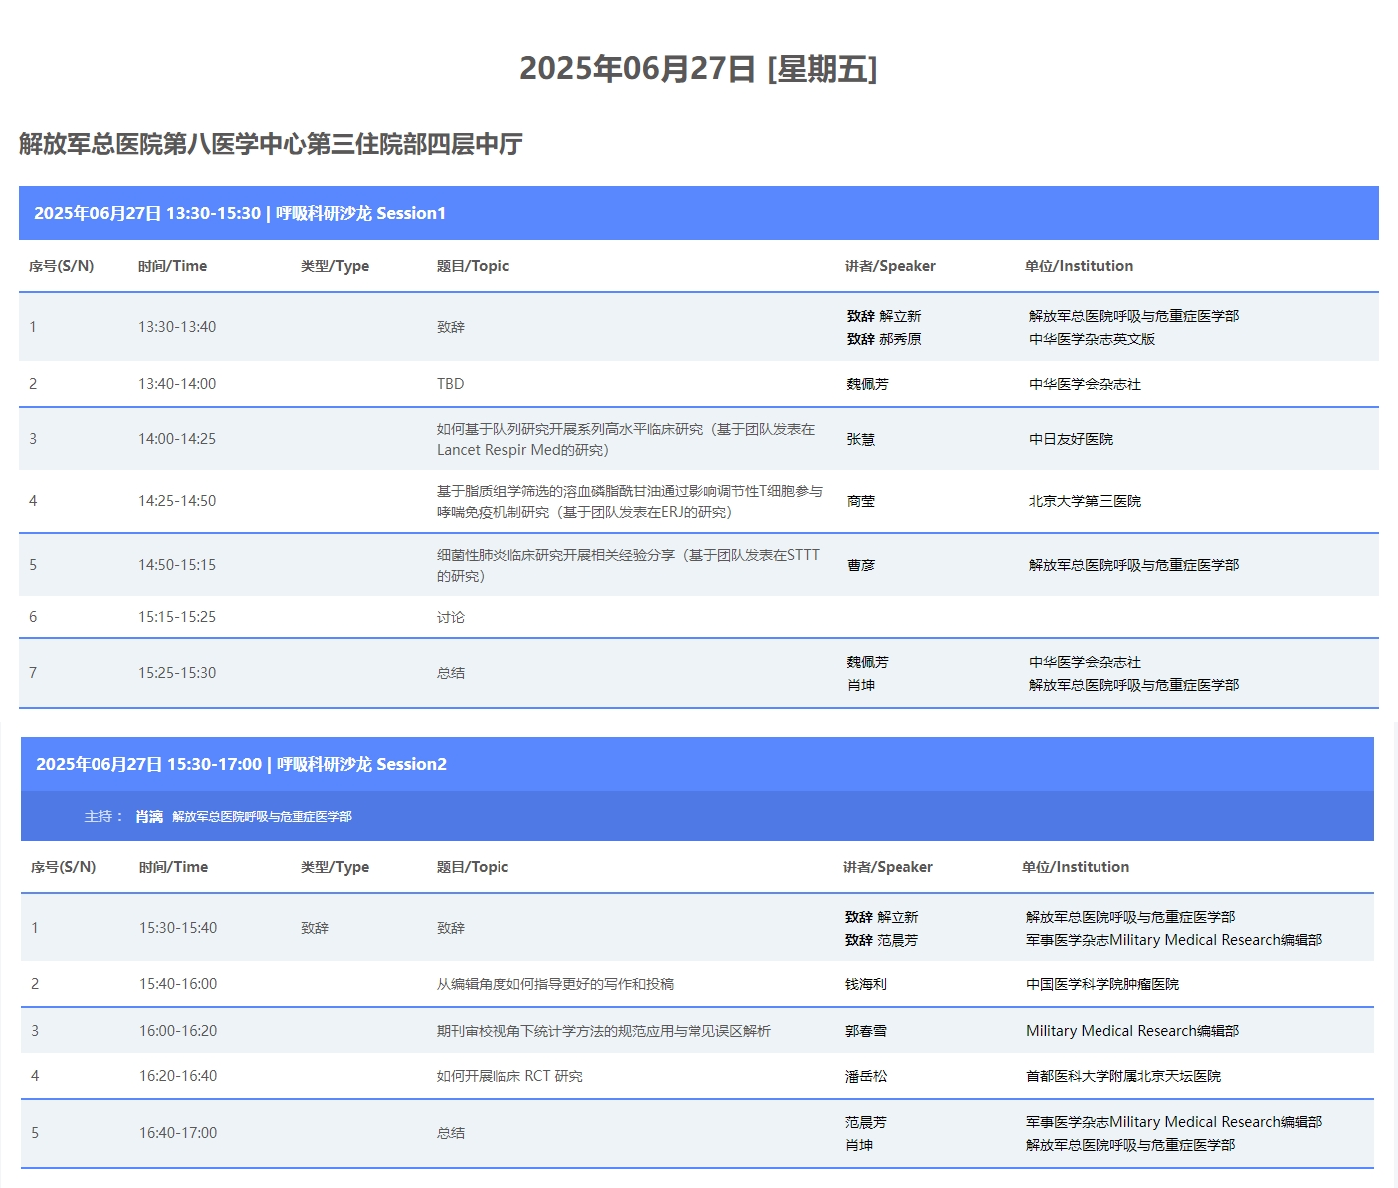Click speaker name 商莹

coord(861,501)
